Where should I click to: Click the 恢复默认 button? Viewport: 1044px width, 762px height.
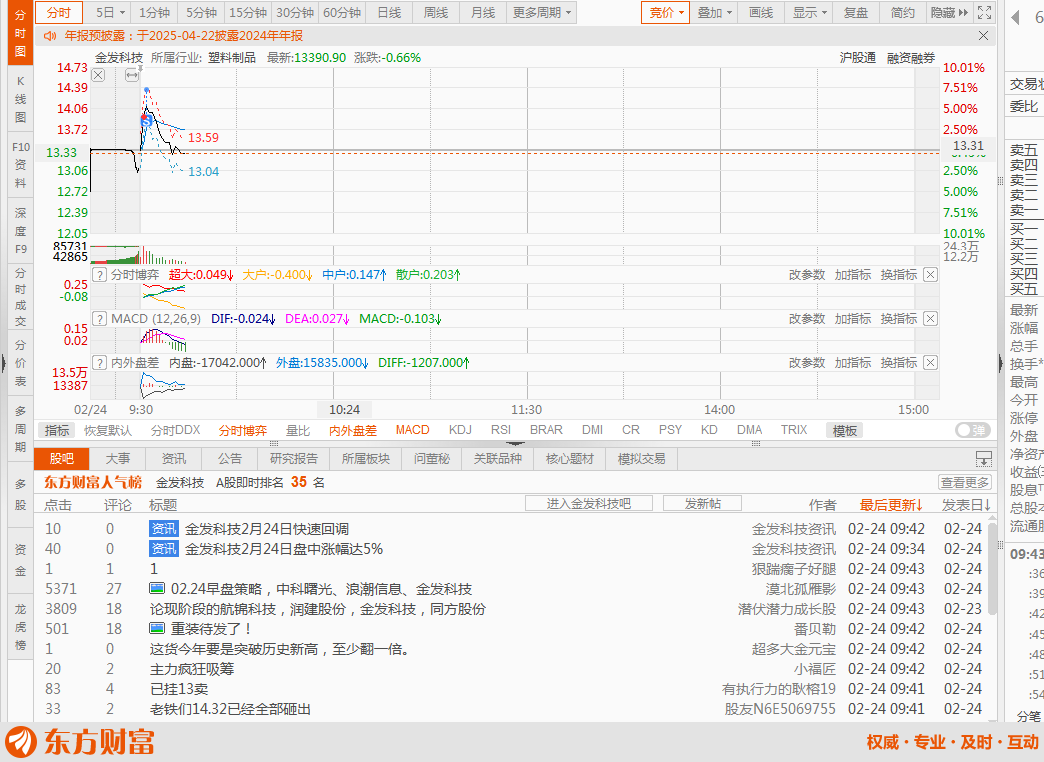[x=108, y=430]
